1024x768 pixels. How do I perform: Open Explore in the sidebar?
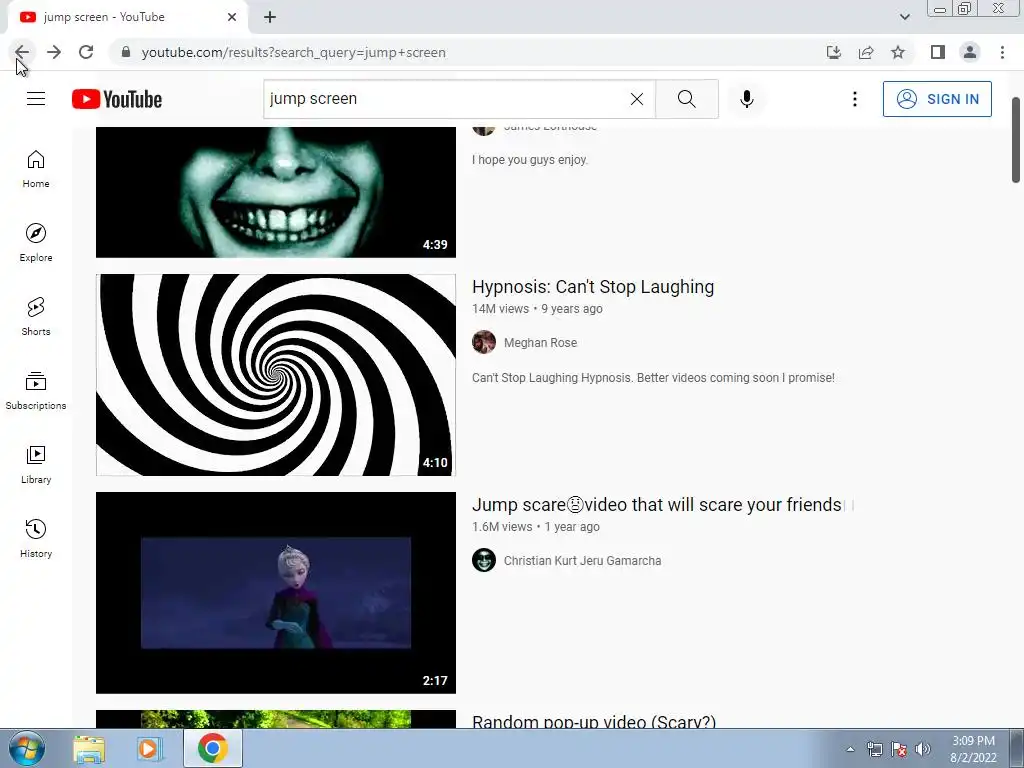click(36, 243)
